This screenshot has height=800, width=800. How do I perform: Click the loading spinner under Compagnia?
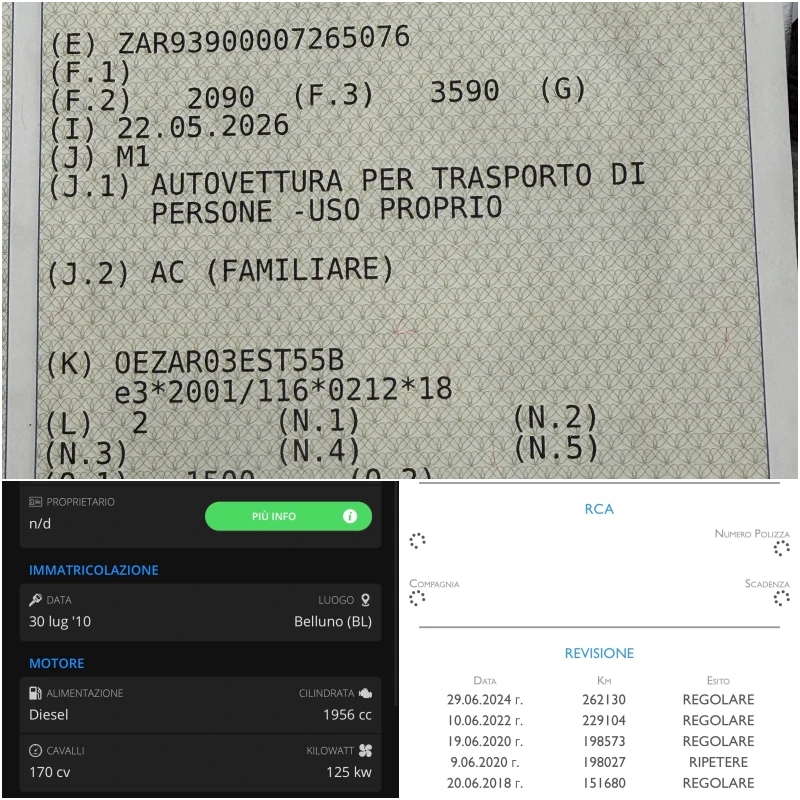(417, 598)
